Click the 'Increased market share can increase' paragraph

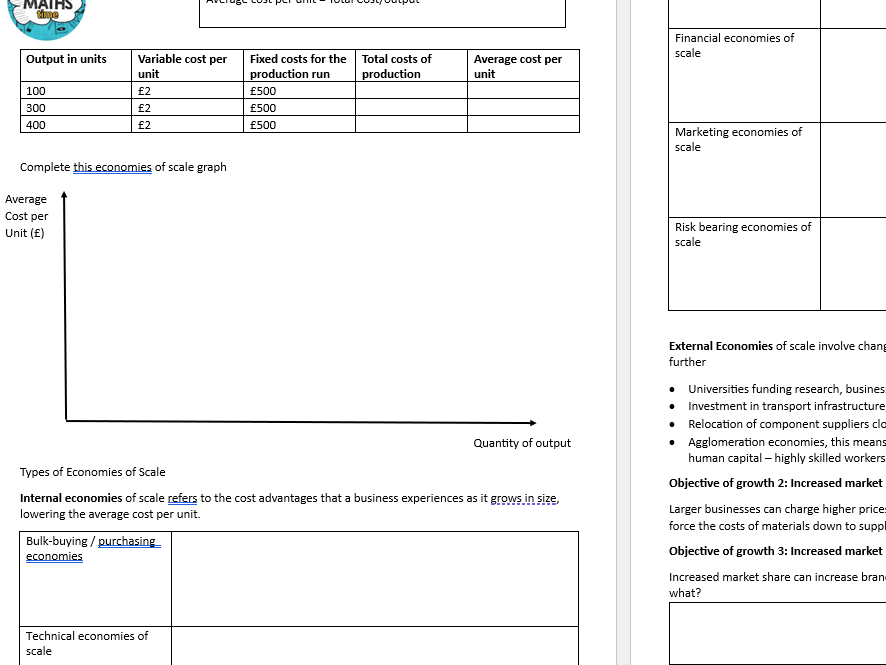[778, 585]
